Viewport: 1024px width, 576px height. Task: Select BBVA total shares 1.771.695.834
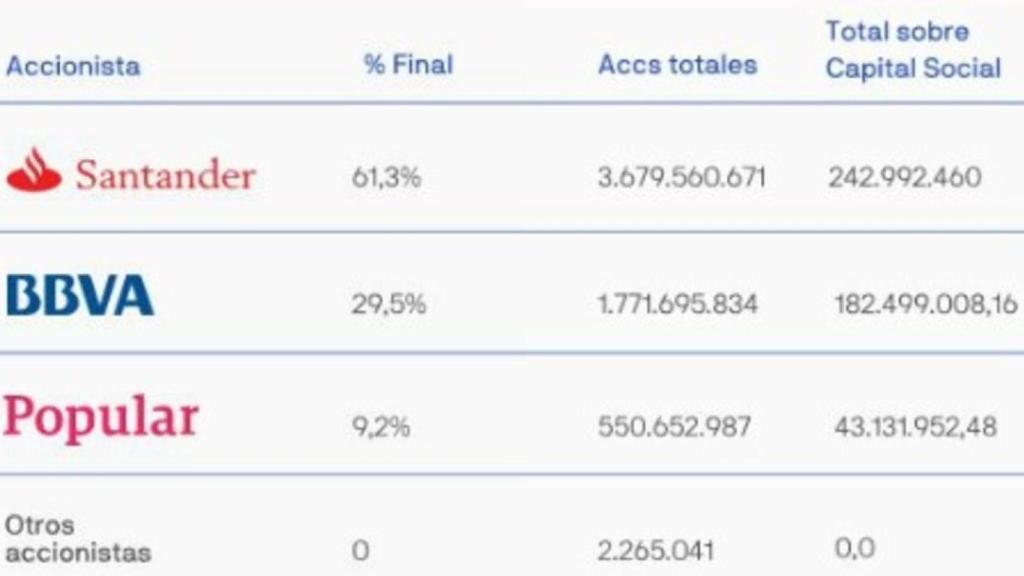pos(678,304)
